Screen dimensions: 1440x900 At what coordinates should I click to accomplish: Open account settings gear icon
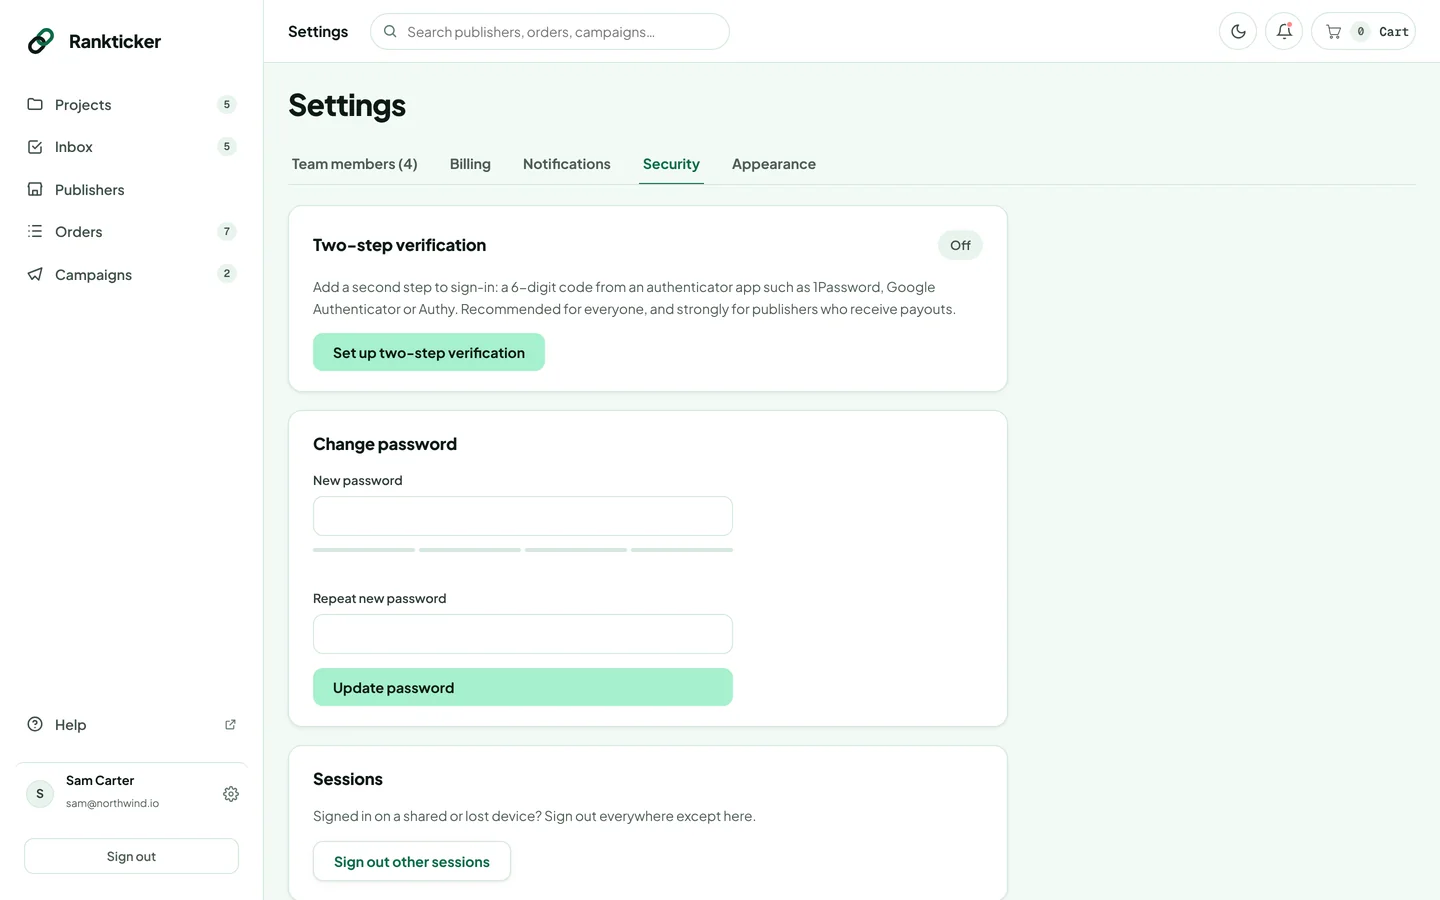coord(231,794)
